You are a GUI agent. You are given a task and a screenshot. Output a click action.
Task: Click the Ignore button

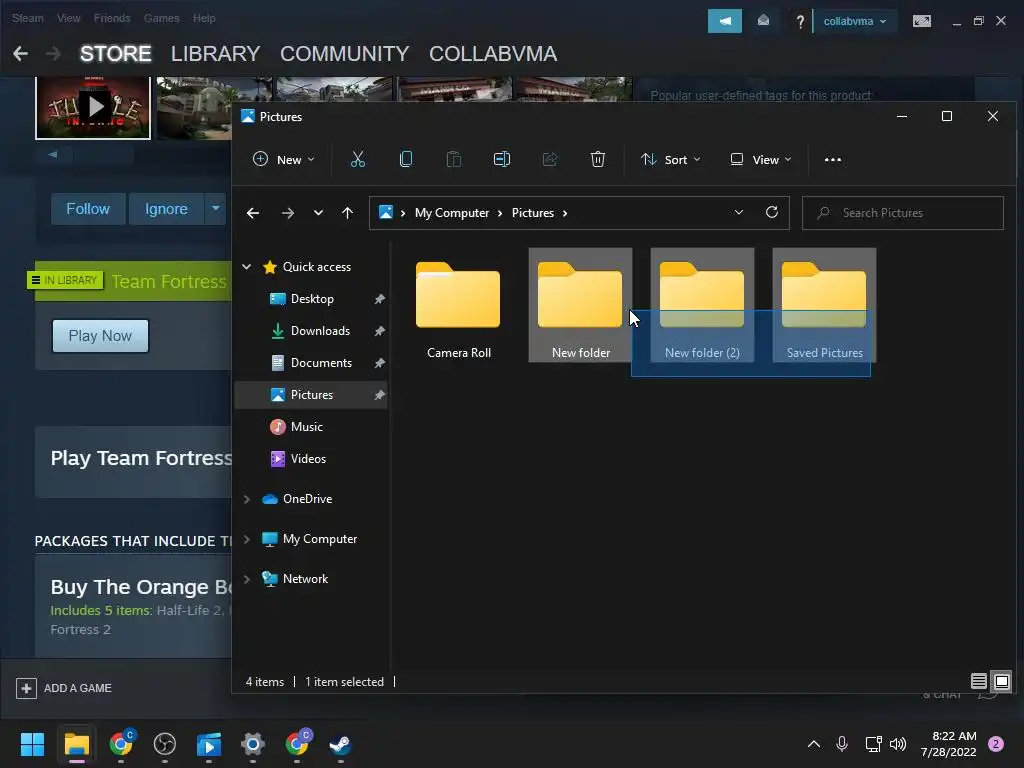[166, 209]
